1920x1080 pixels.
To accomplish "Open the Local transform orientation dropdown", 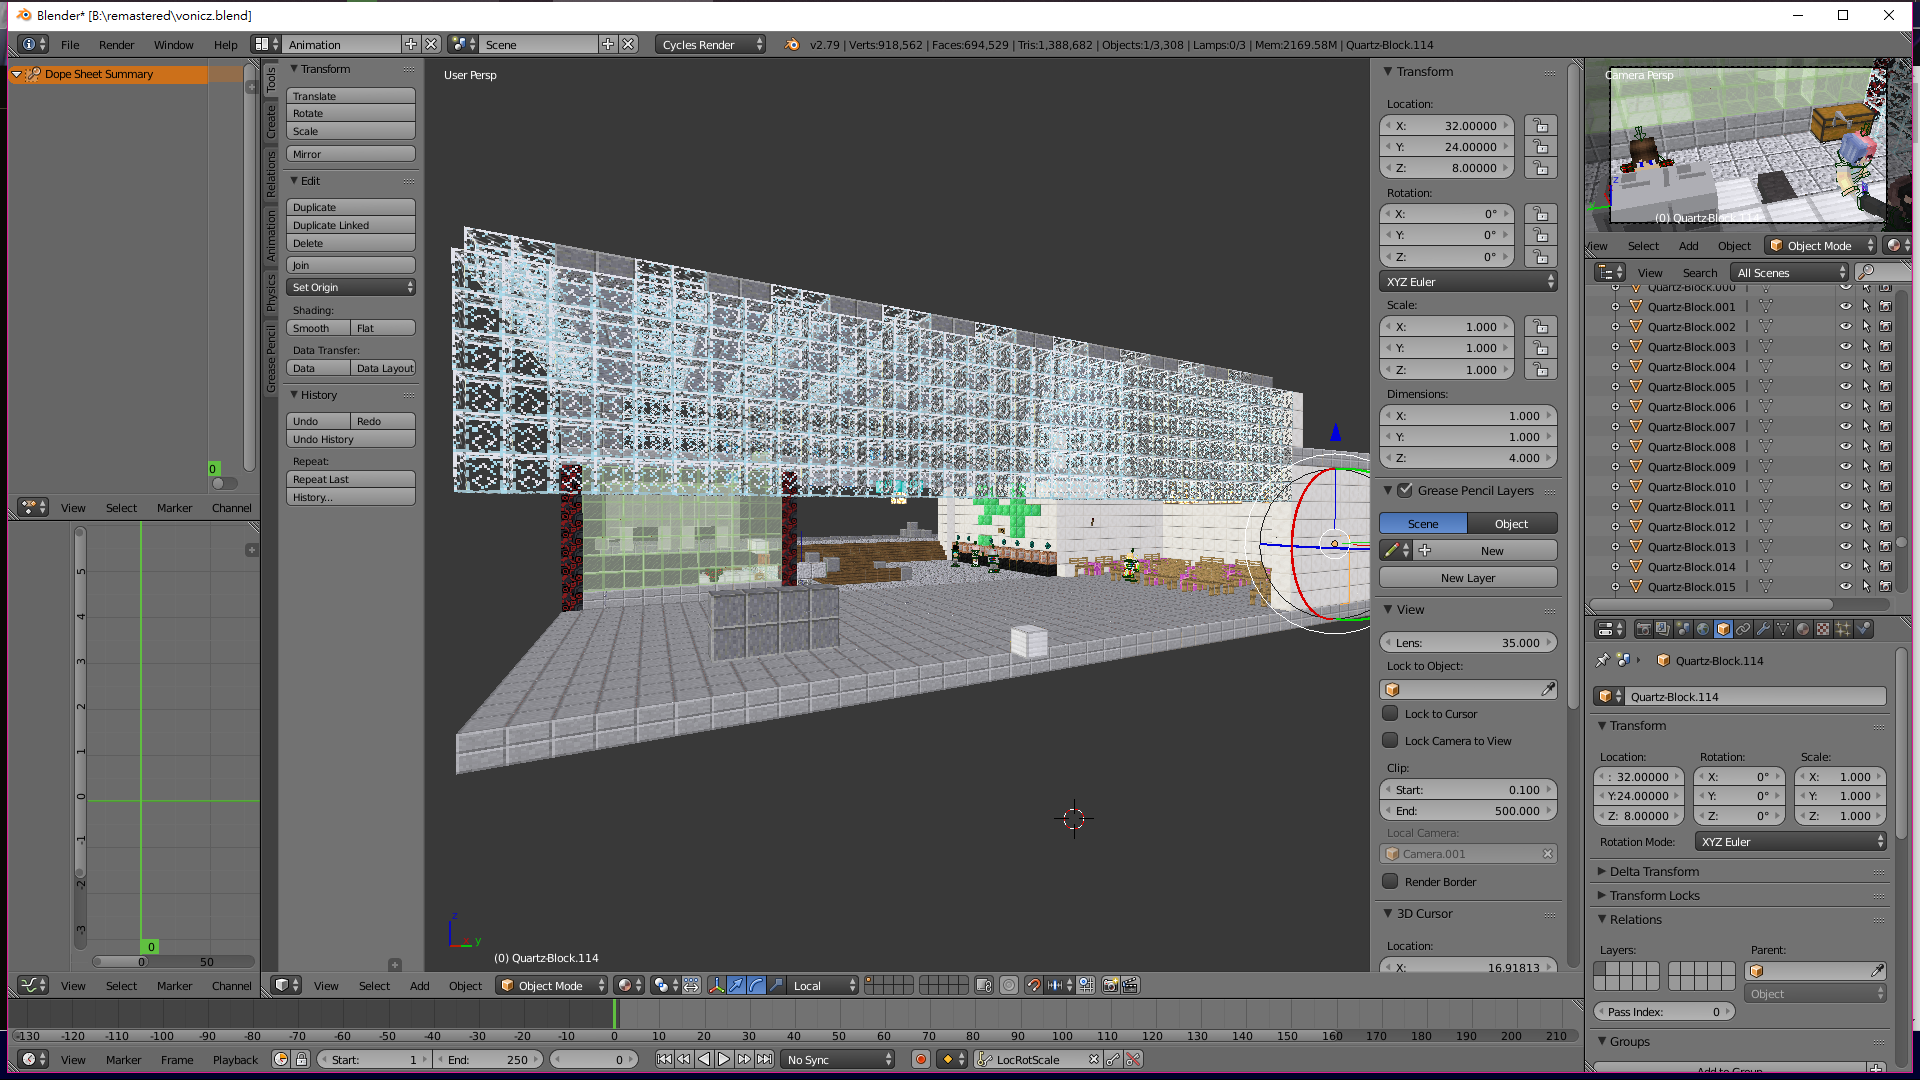I will 824,986.
